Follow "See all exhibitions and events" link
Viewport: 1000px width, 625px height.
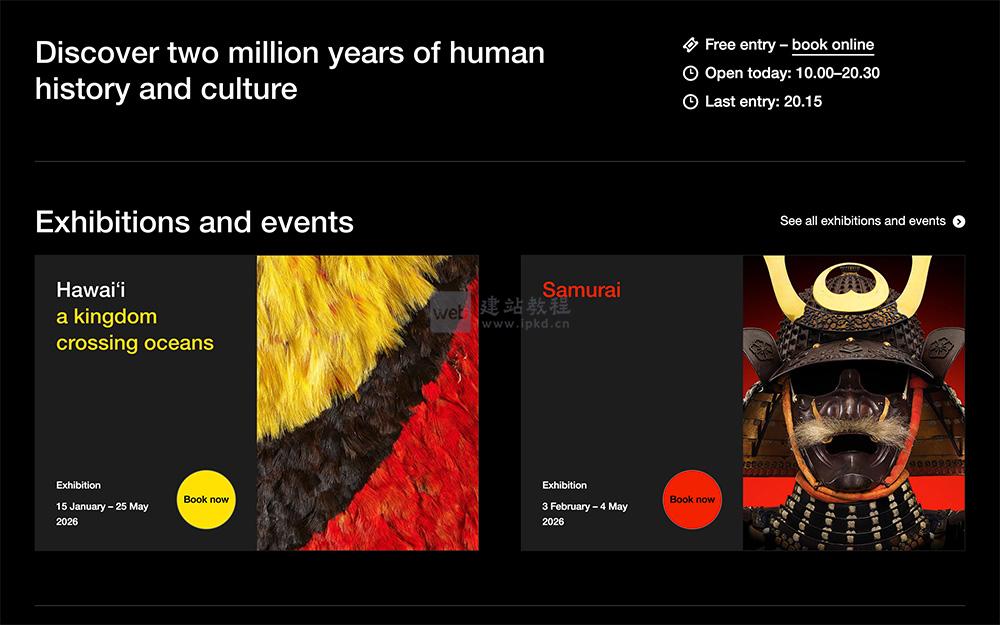(866, 221)
